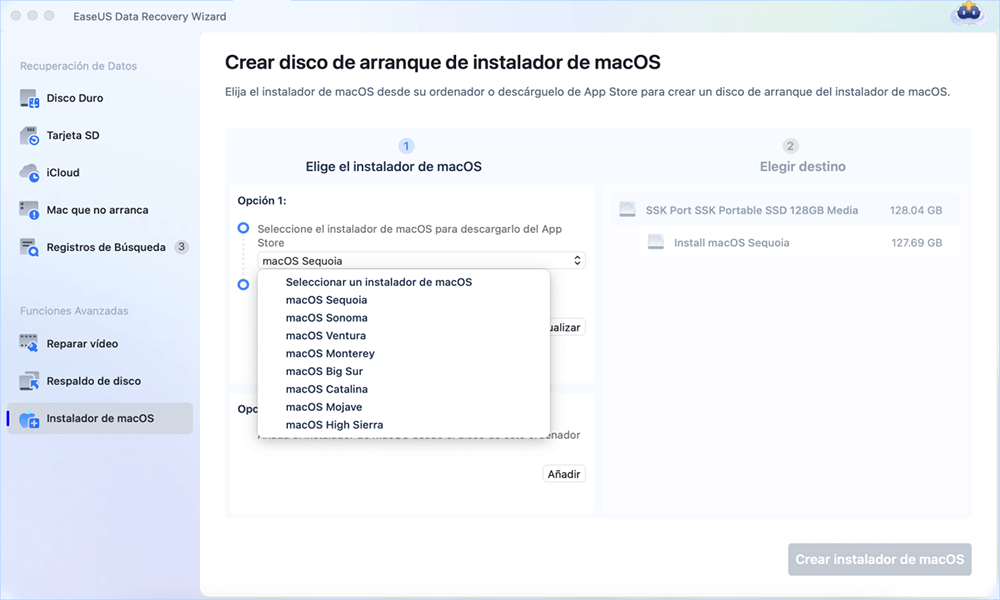Click the Install macOS Sequoia volume icon

pos(656,242)
